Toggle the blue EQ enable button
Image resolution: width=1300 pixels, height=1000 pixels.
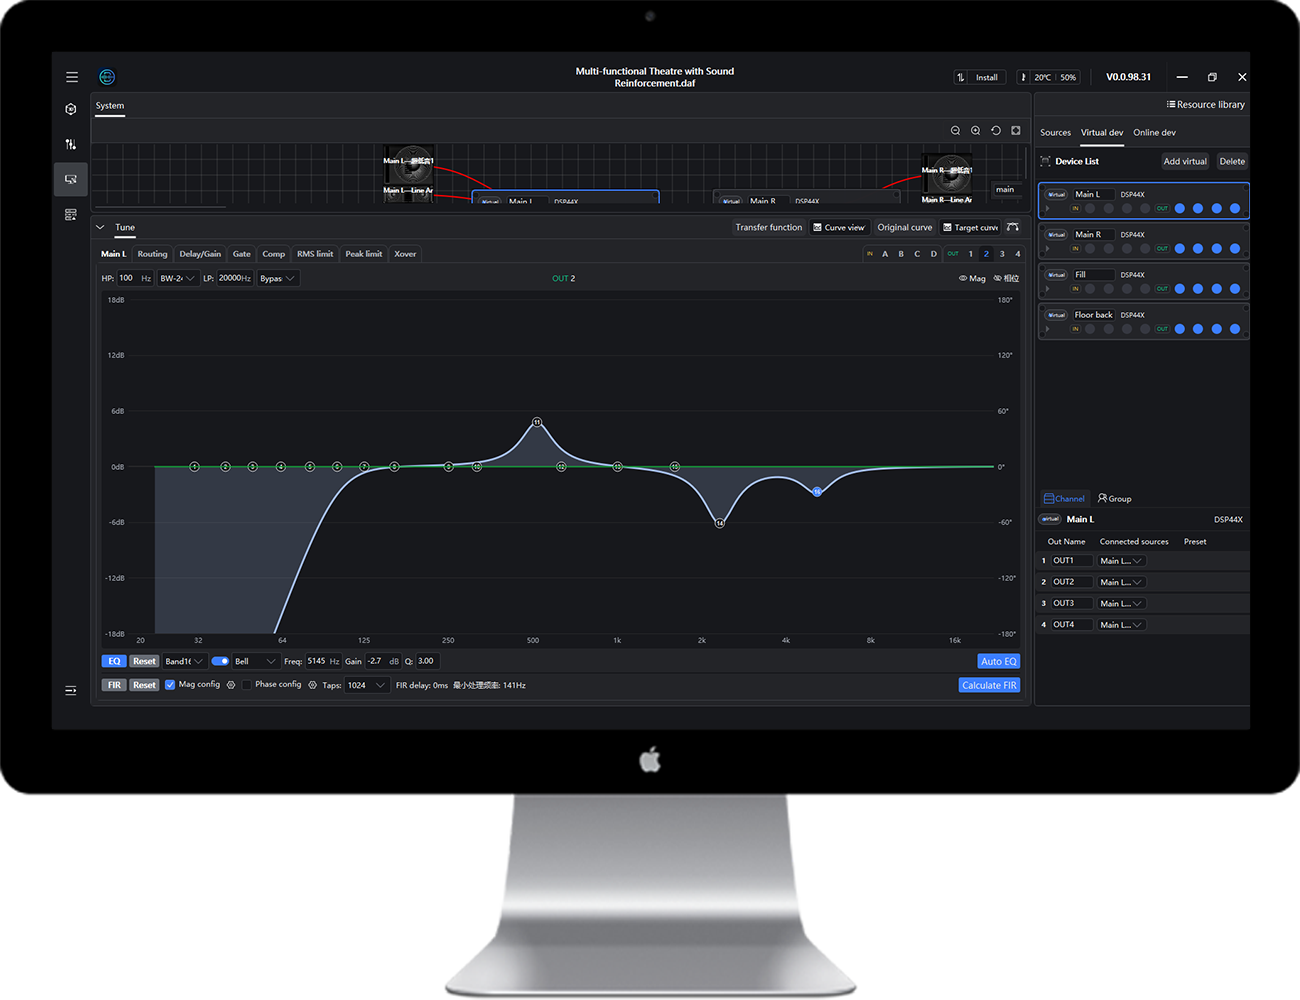click(x=114, y=661)
